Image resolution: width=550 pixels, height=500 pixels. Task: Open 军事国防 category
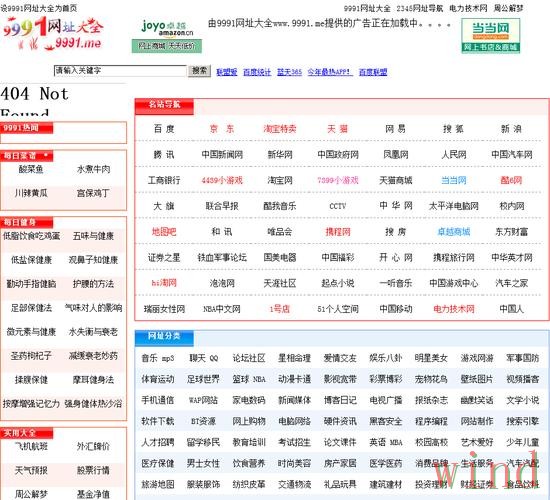coord(522,358)
